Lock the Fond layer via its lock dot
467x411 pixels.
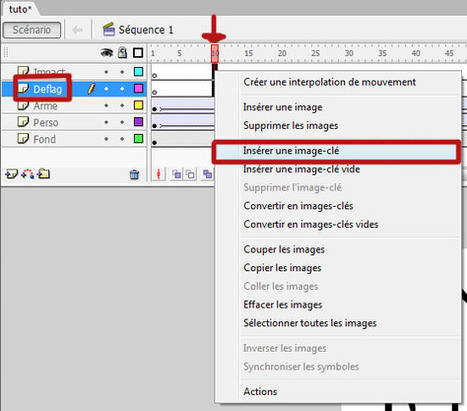tap(122, 139)
